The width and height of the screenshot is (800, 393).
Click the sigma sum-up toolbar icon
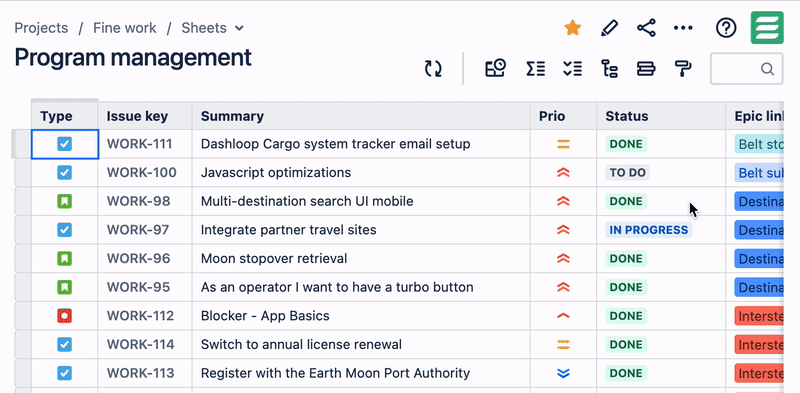[536, 68]
